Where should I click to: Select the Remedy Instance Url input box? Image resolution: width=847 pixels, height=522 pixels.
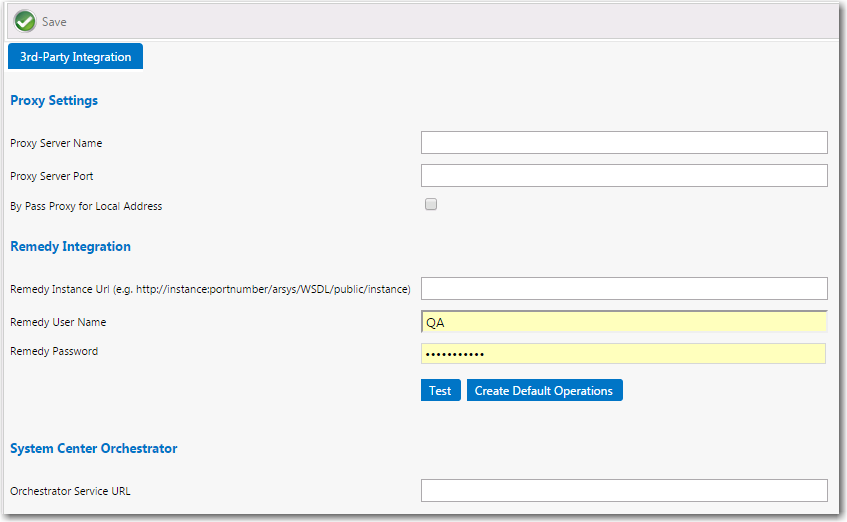[624, 289]
